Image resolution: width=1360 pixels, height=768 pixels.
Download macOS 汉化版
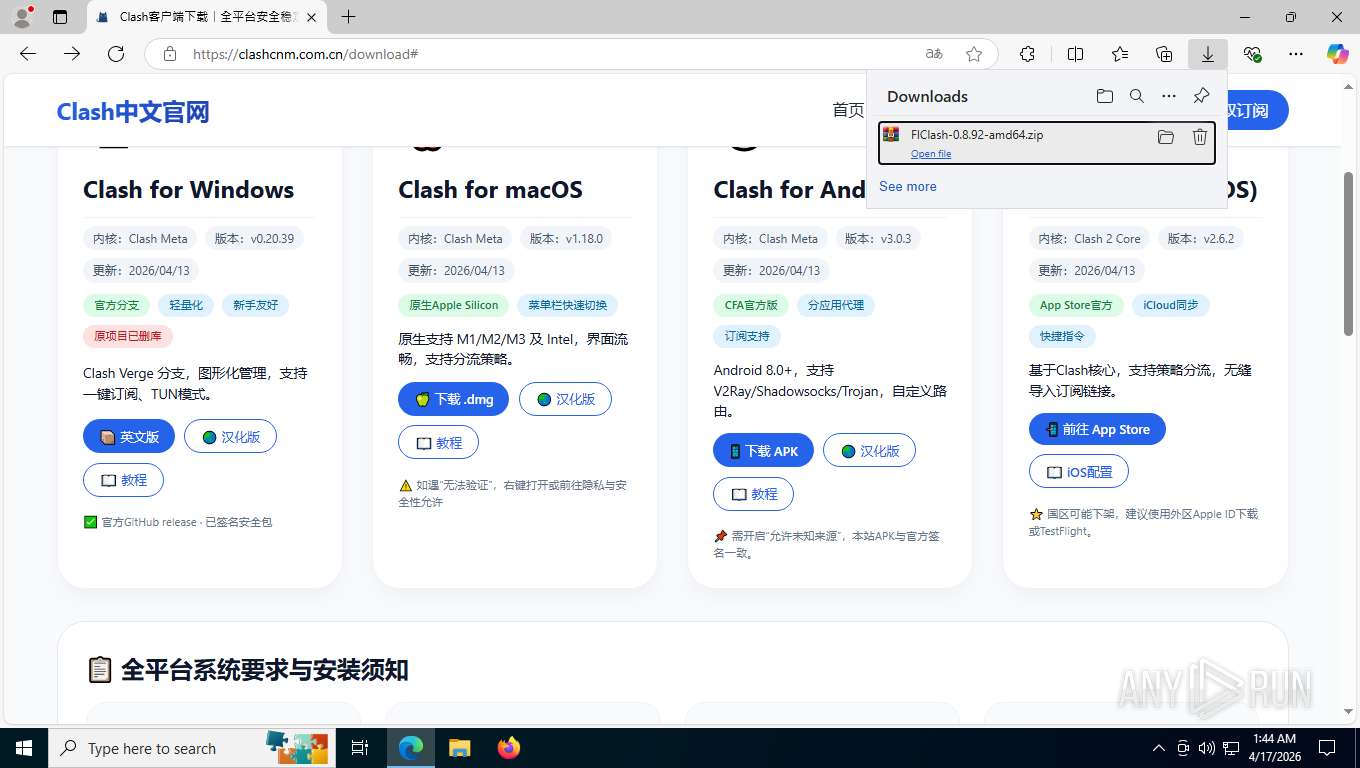565,399
